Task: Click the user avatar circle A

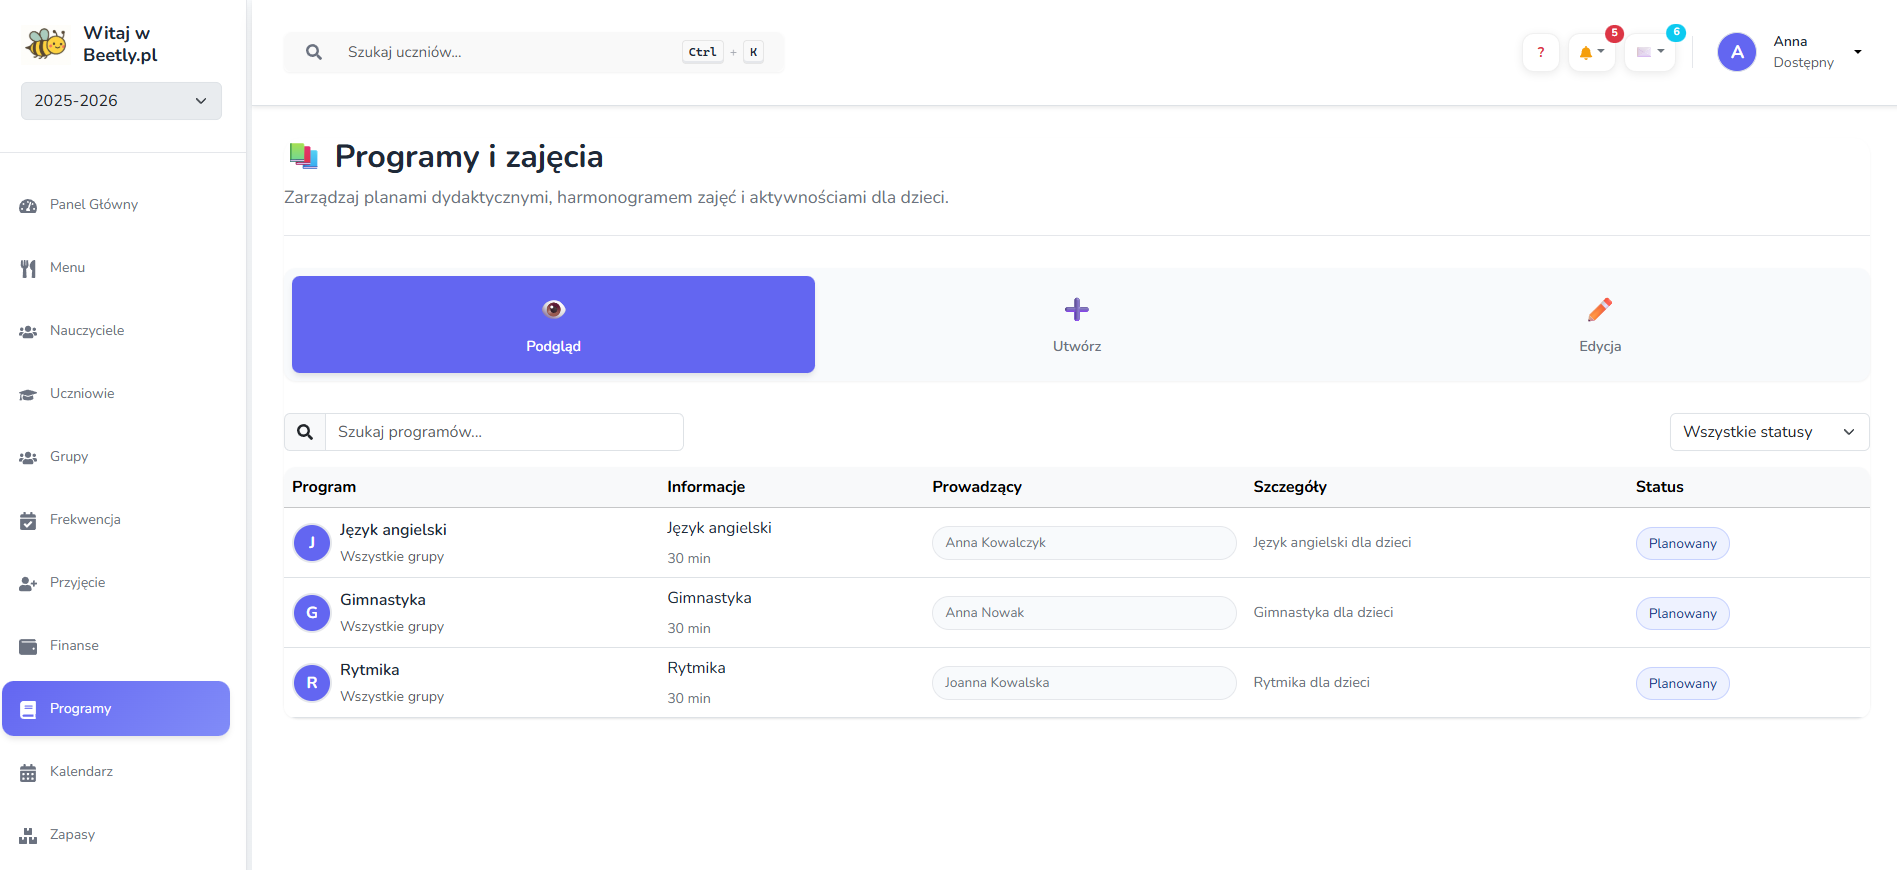Action: click(x=1737, y=52)
